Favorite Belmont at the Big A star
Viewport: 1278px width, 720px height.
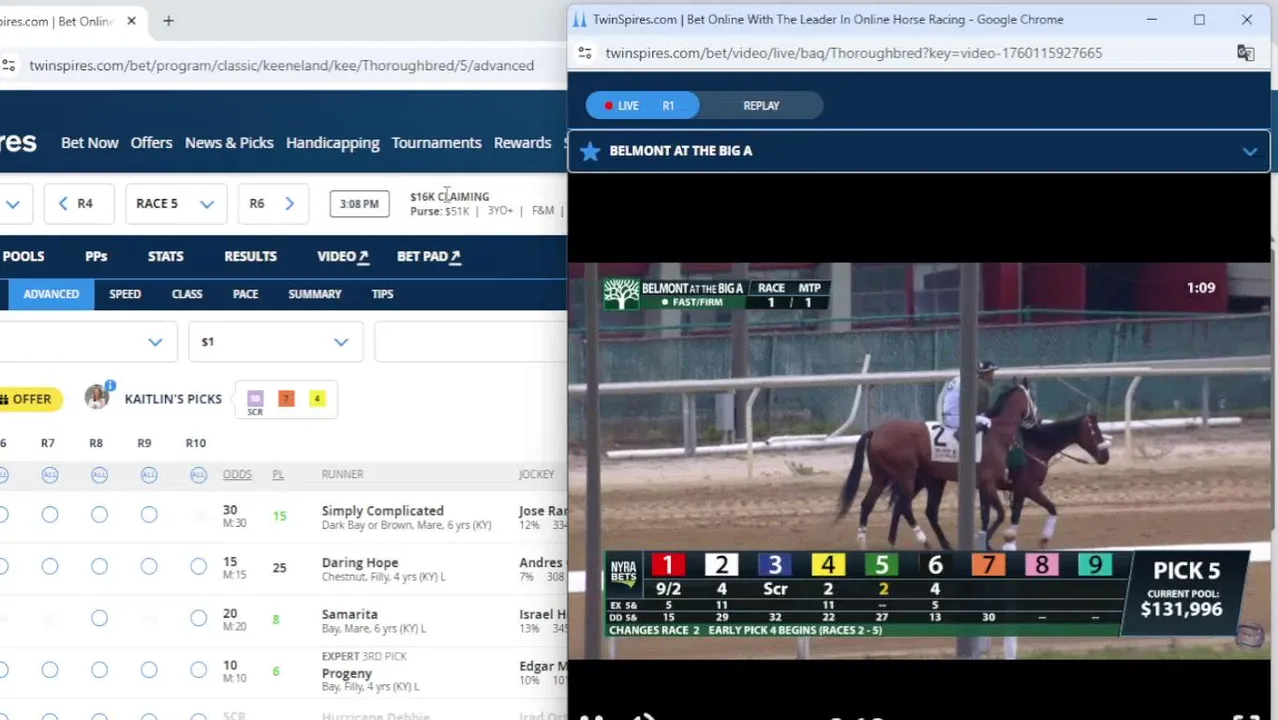point(590,150)
